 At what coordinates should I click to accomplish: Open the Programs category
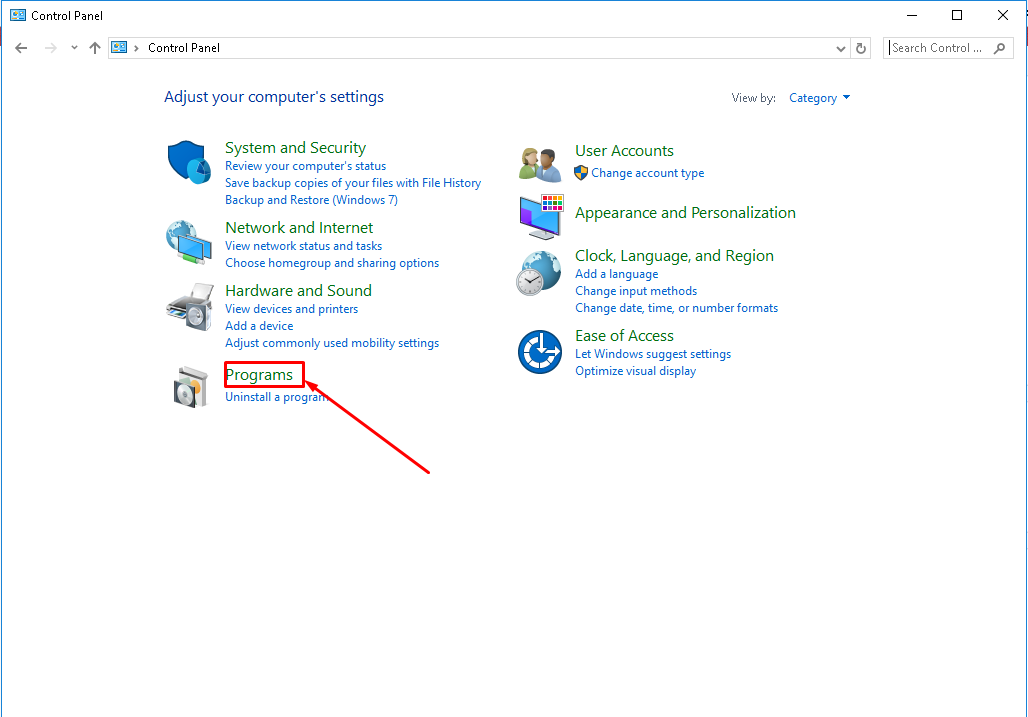[259, 375]
